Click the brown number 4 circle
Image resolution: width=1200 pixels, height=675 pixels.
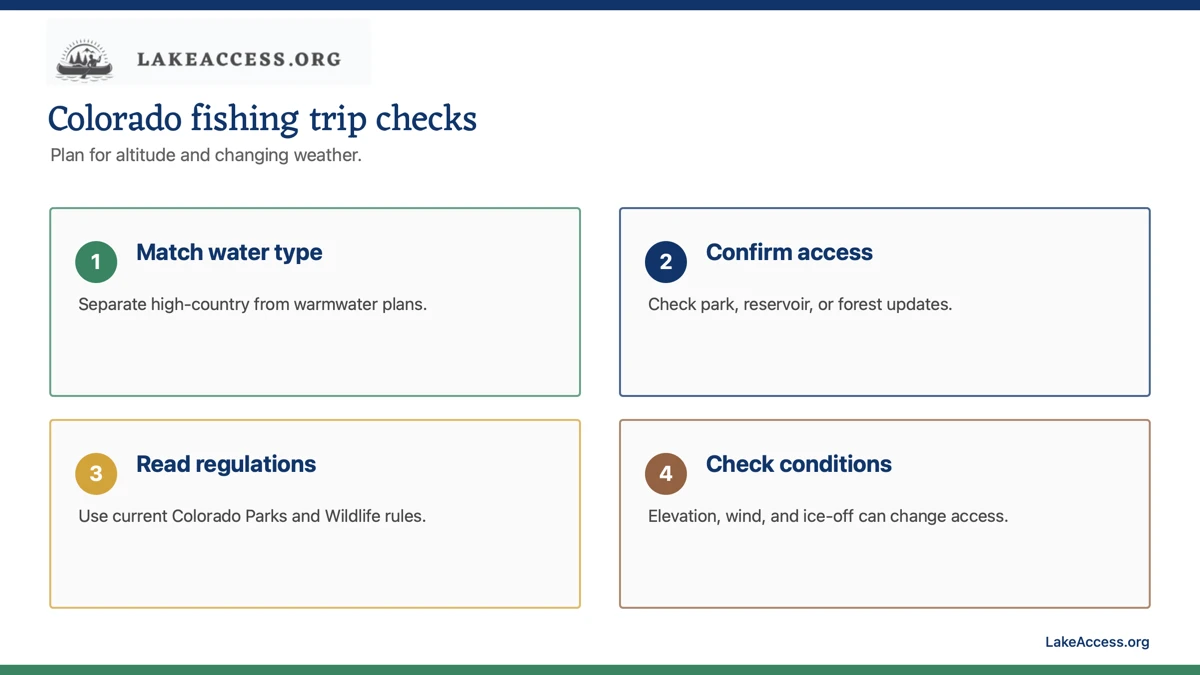666,474
